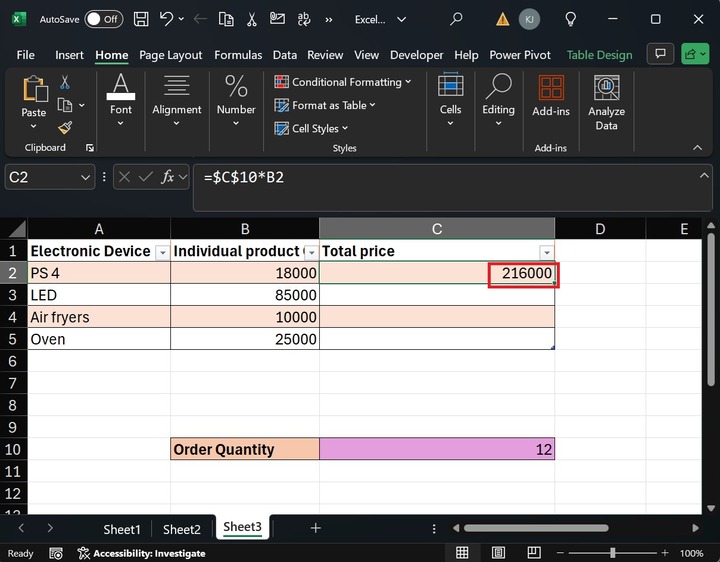
Task: Open the Electronic Device filter dropdown
Action: click(162, 252)
